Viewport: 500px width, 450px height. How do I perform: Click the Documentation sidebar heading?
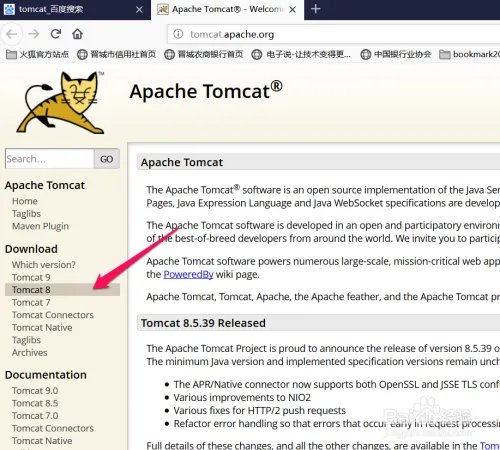click(46, 375)
